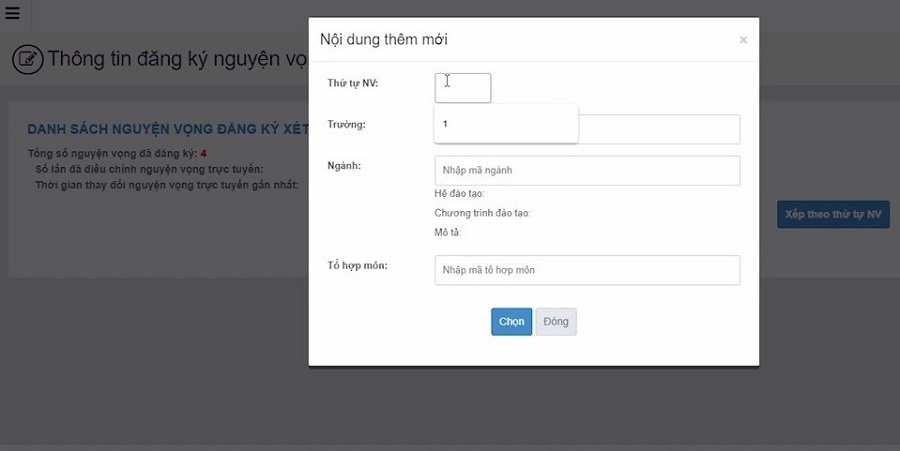Viewport: 900px width, 451px height.
Task: Click the Chương trình đào tạo text
Action: (x=482, y=213)
